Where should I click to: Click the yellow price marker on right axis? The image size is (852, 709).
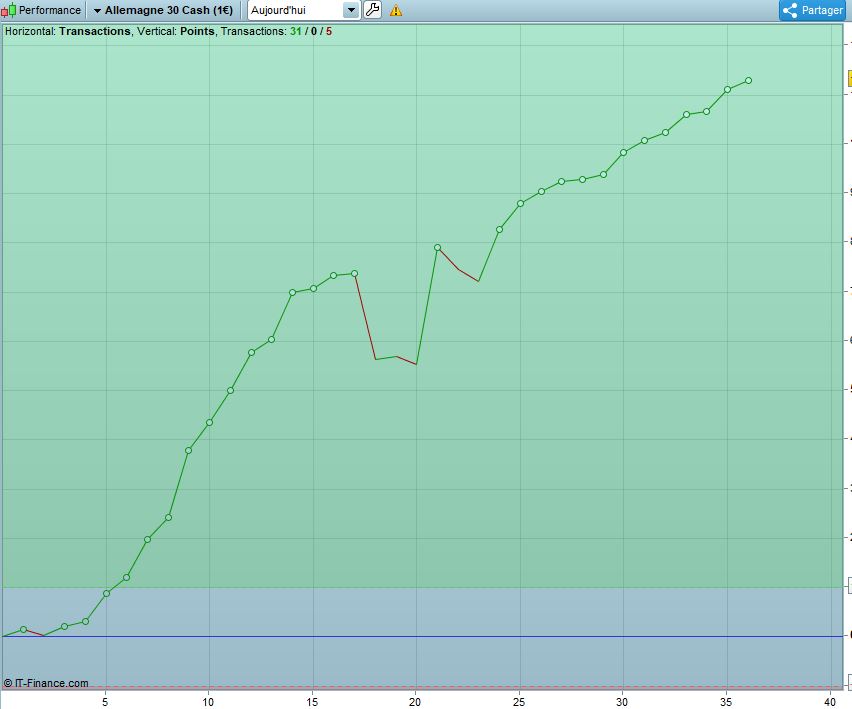coord(850,78)
